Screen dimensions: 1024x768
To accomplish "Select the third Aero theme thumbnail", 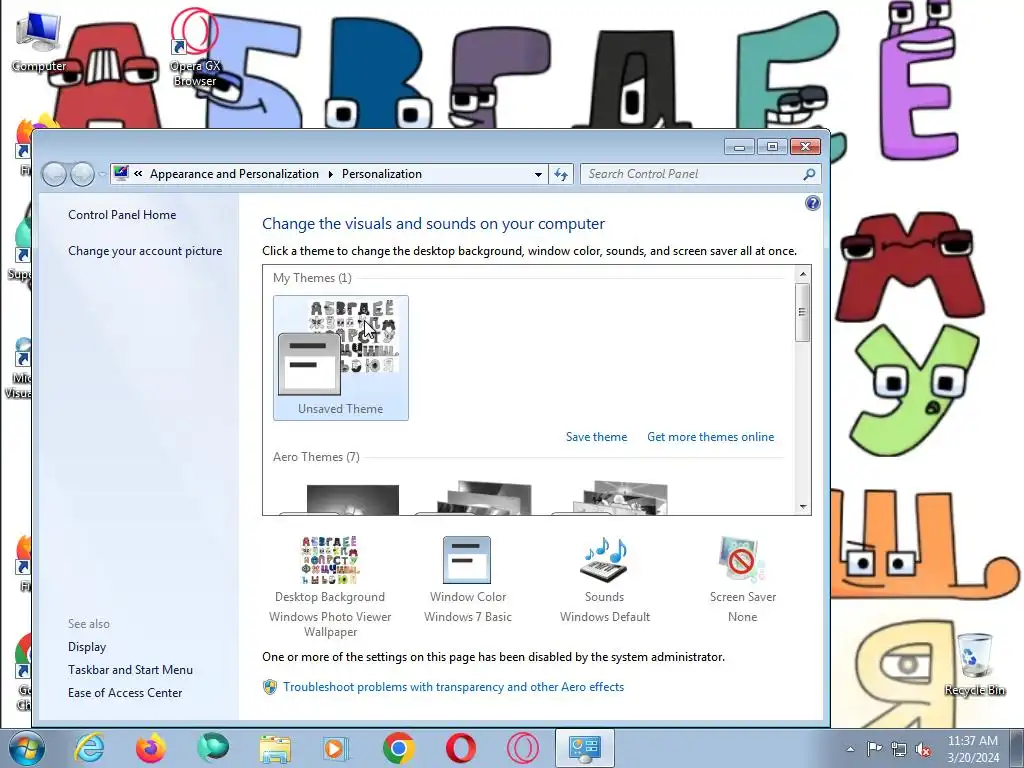I will pos(611,498).
